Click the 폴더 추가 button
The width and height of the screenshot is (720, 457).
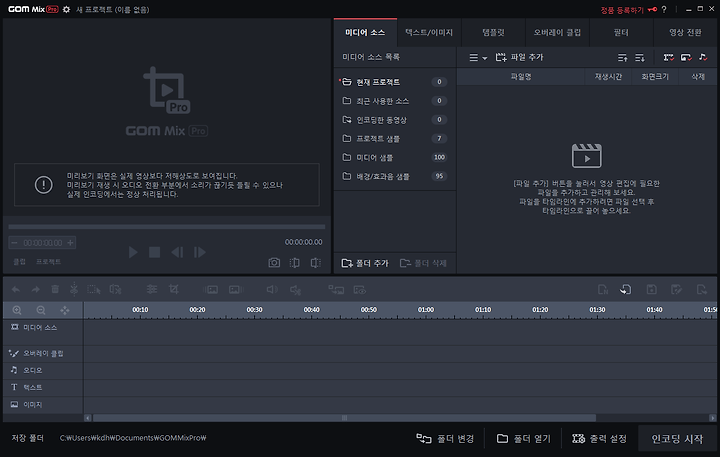tap(365, 263)
